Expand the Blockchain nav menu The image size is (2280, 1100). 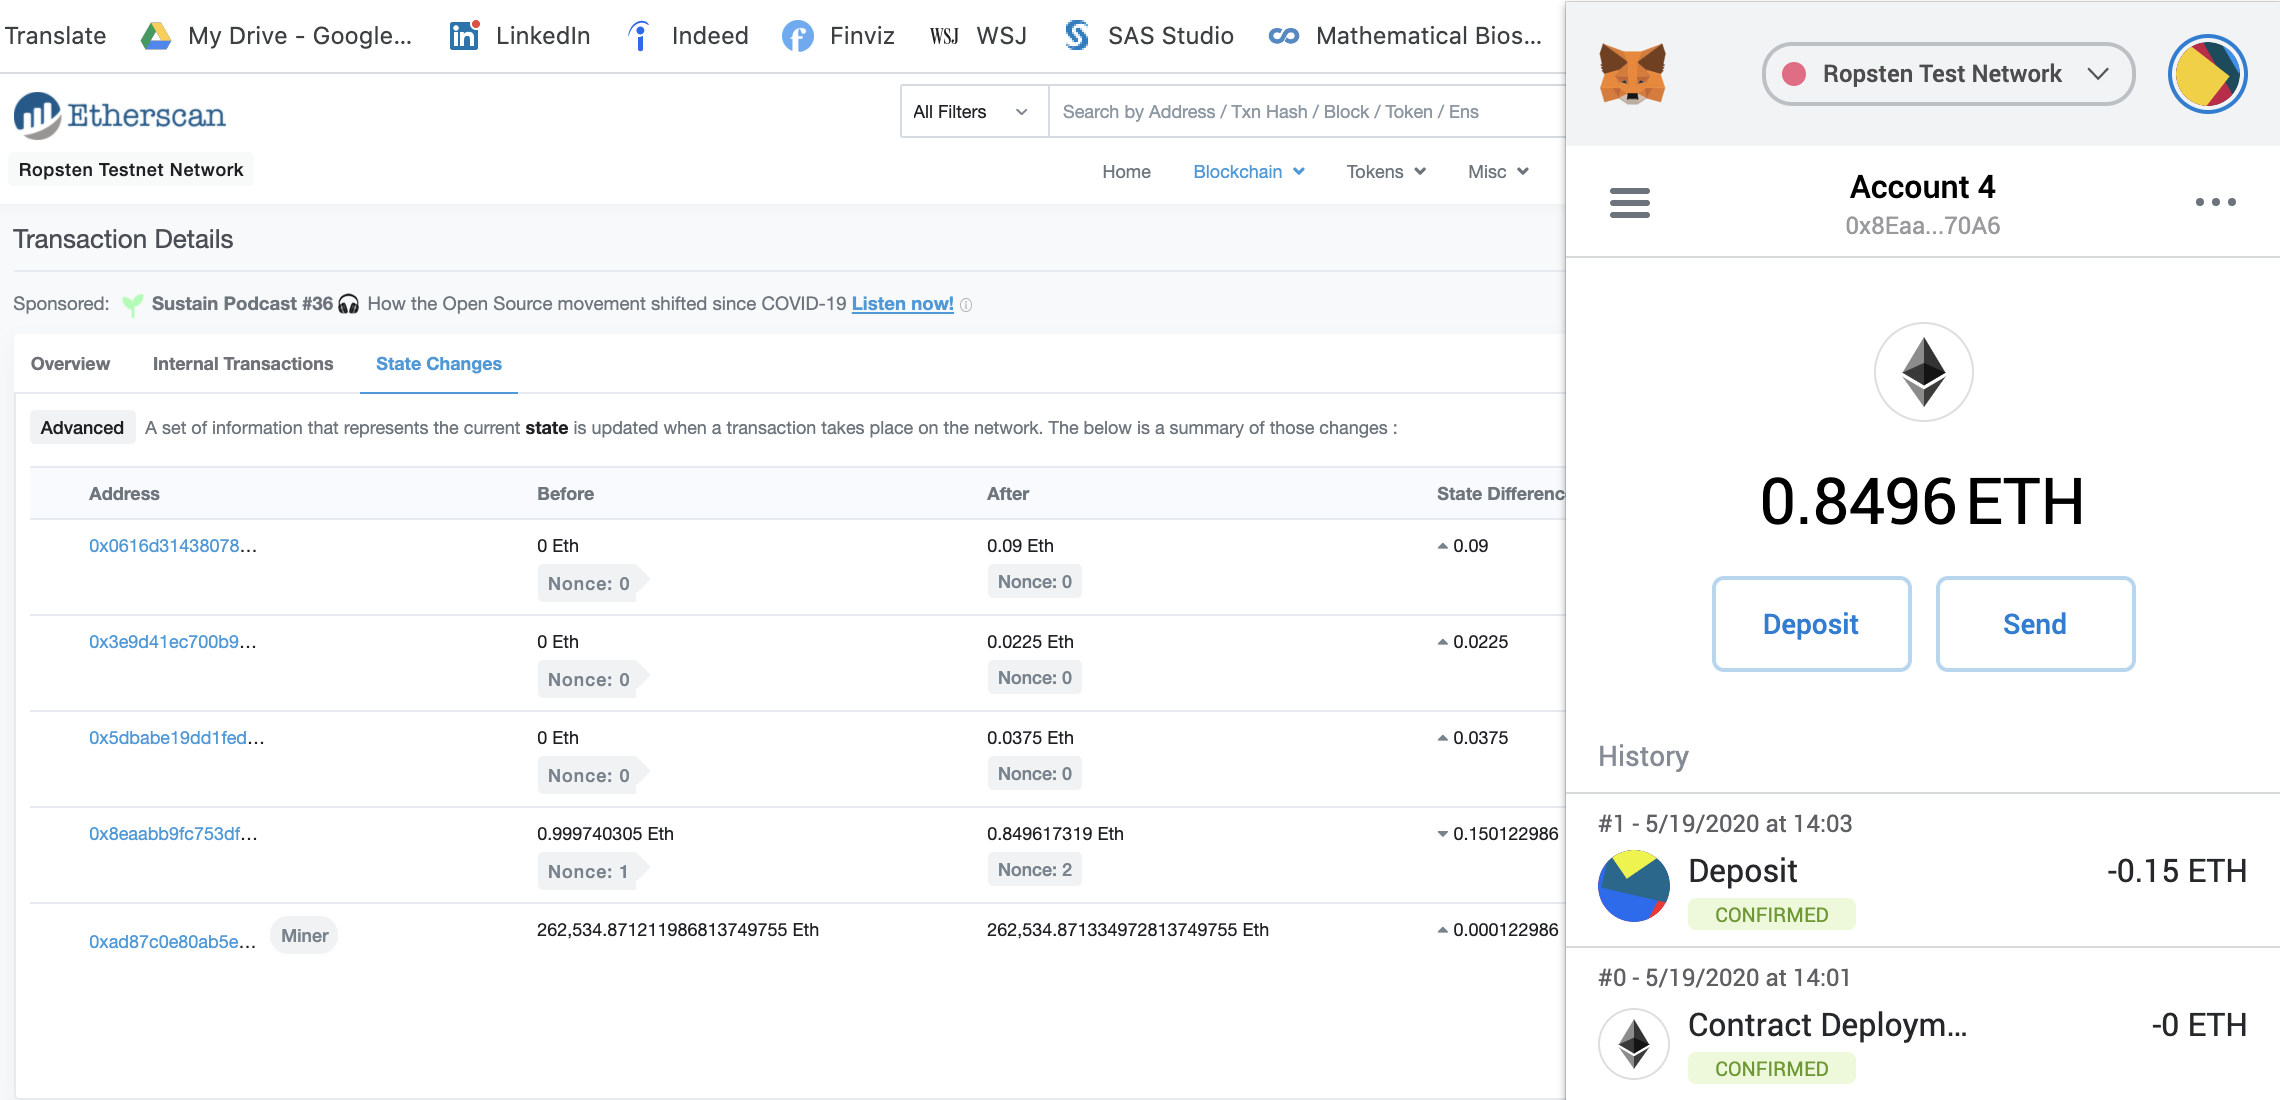[x=1248, y=172]
